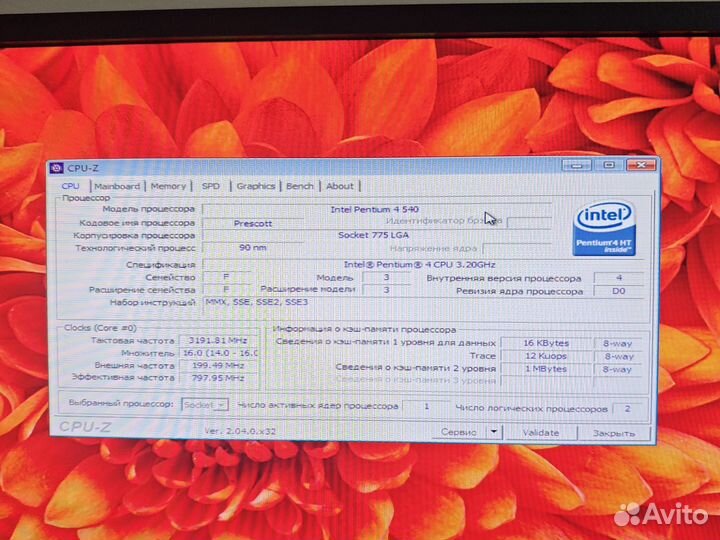Minimize the CPU-Z window
This screenshot has width=720, height=540.
click(577, 165)
